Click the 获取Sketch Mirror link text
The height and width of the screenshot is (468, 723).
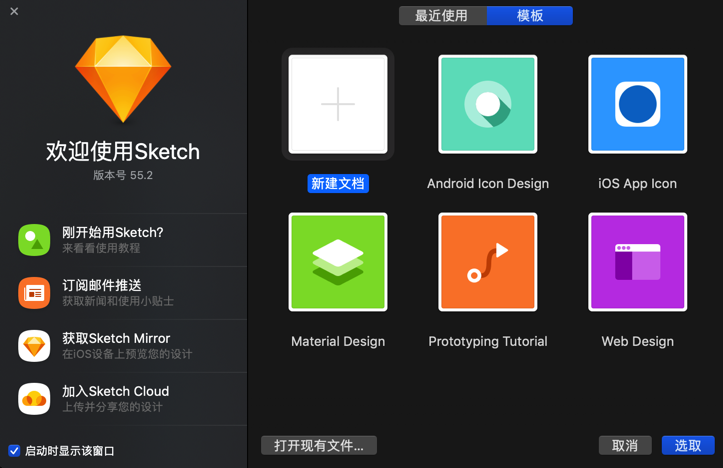coord(116,338)
